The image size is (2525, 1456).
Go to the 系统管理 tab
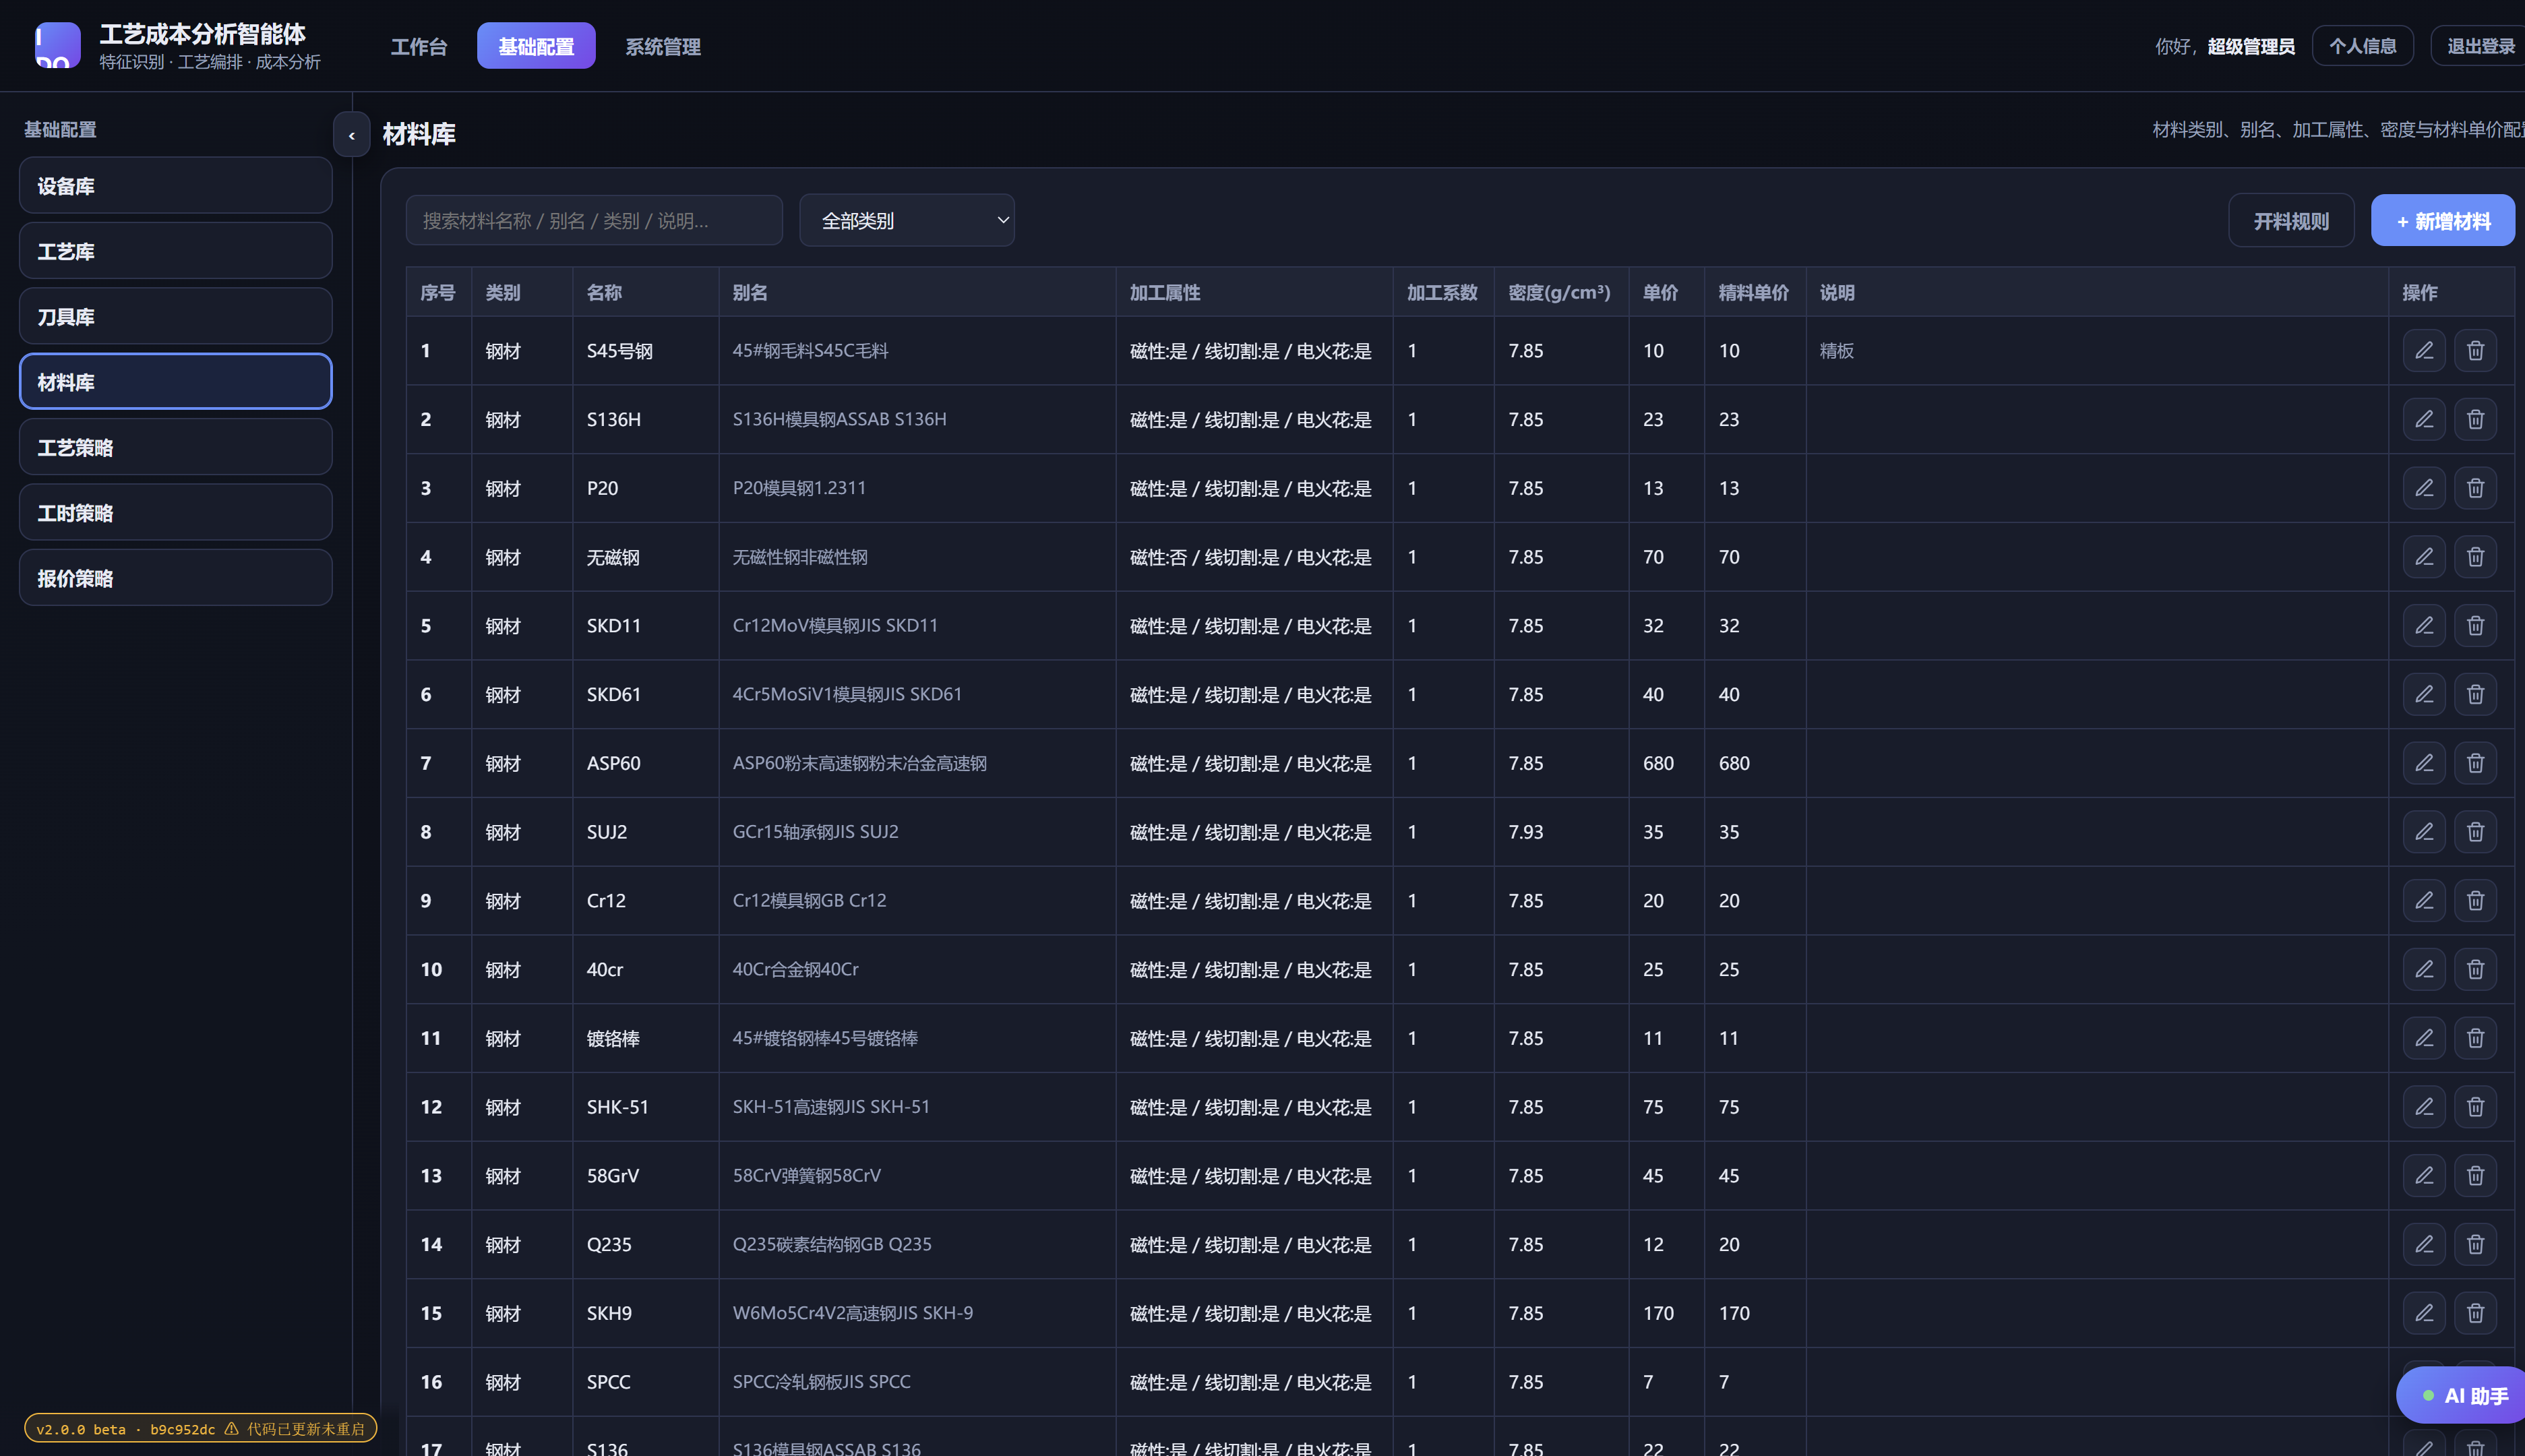(x=663, y=46)
